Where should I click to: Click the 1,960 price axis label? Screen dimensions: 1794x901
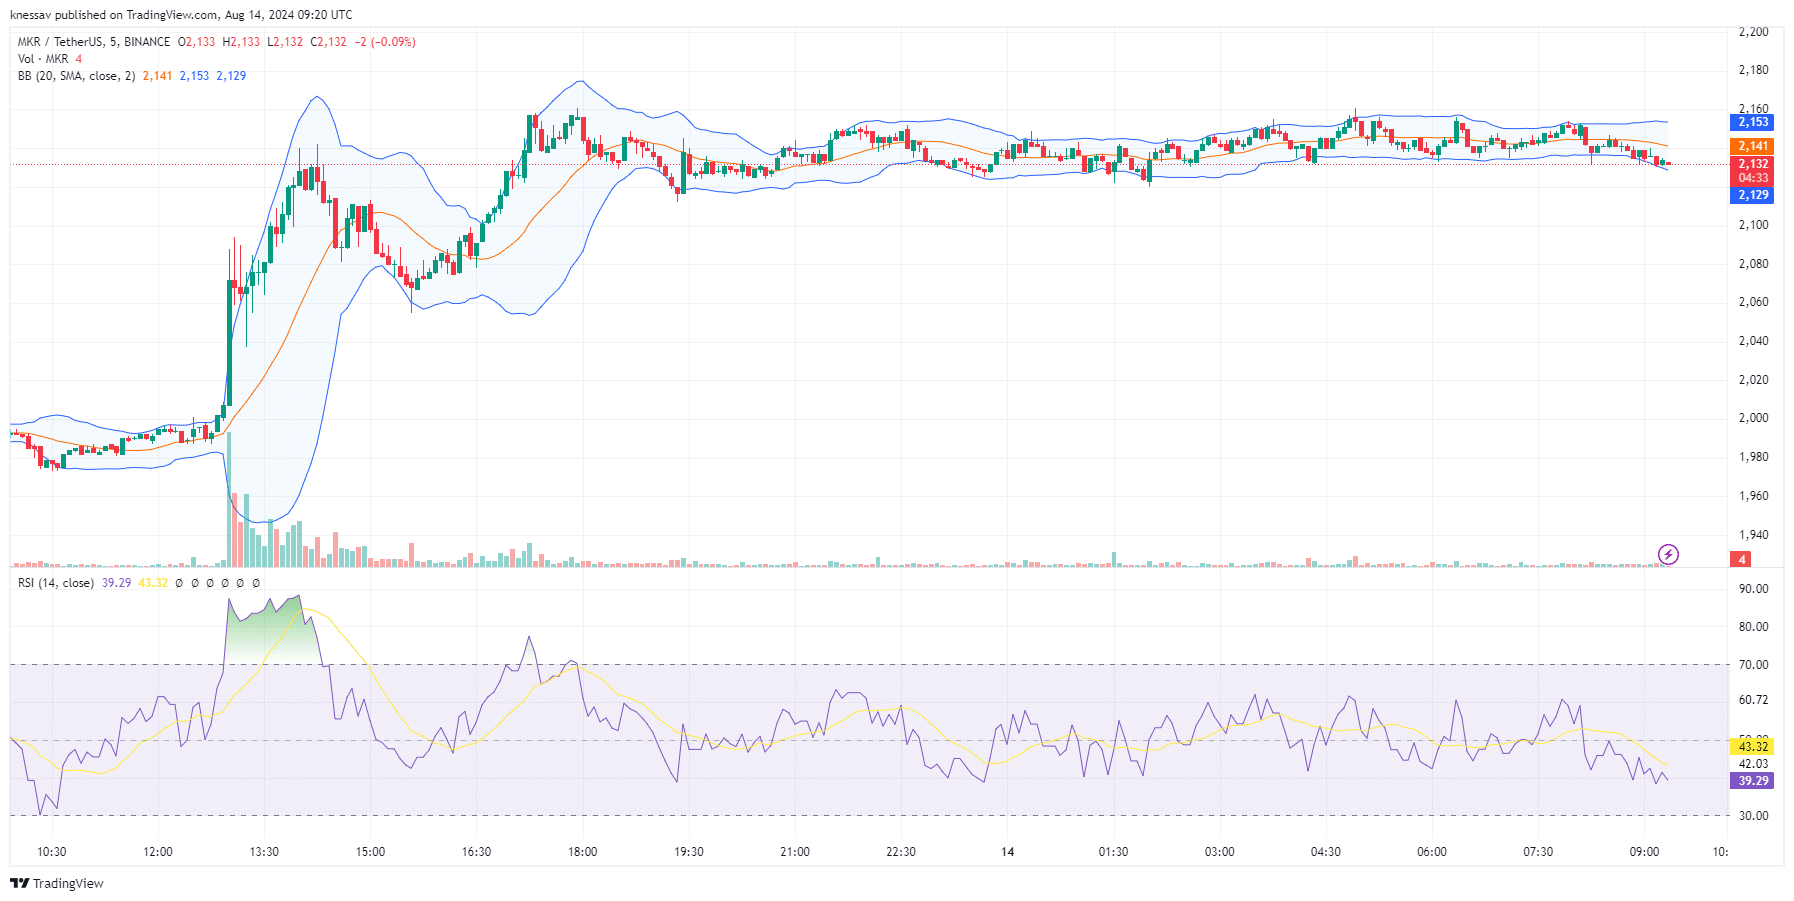click(1753, 496)
